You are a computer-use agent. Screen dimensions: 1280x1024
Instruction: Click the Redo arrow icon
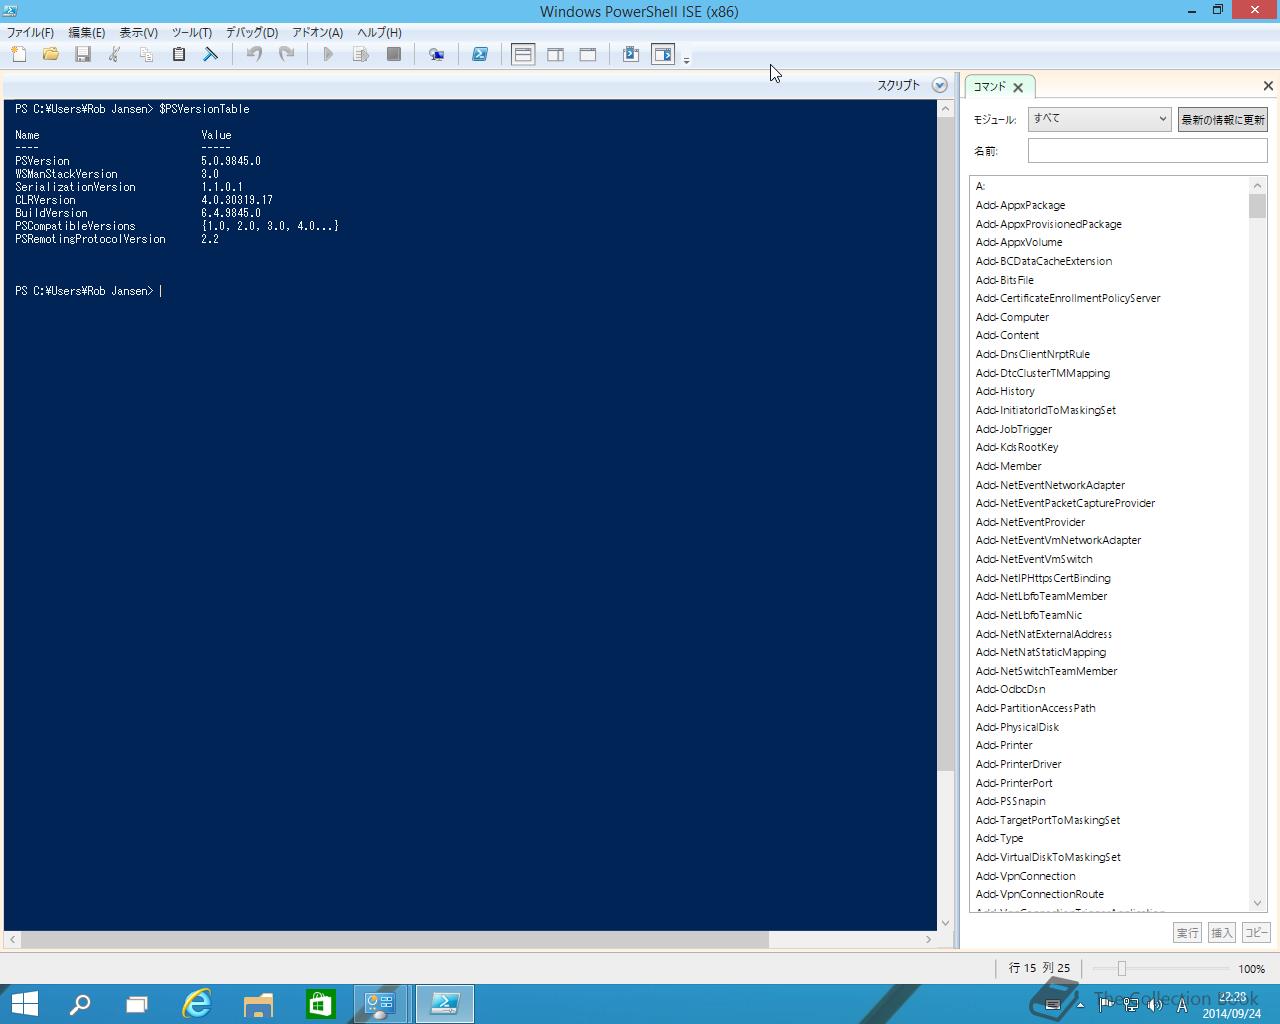coord(286,54)
